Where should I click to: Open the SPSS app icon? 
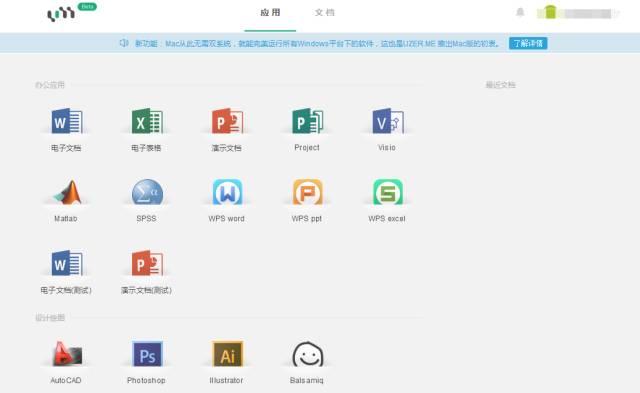[x=147, y=192]
